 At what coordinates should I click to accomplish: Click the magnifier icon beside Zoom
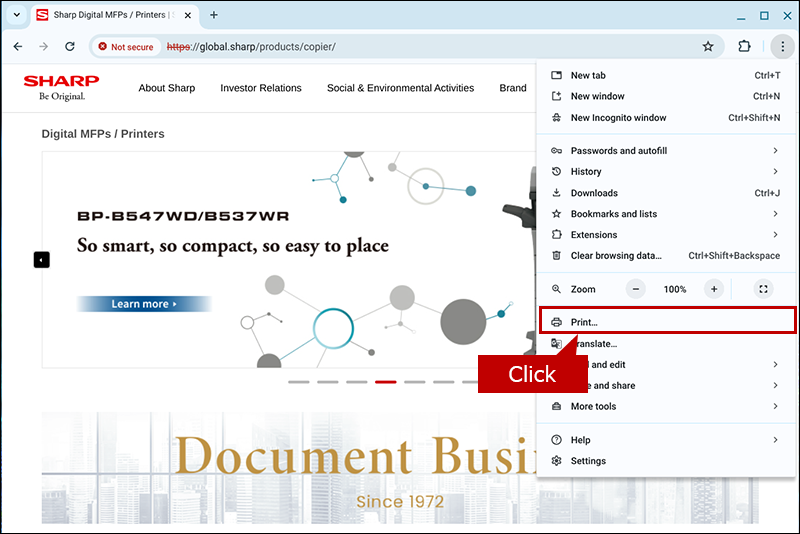click(x=556, y=289)
